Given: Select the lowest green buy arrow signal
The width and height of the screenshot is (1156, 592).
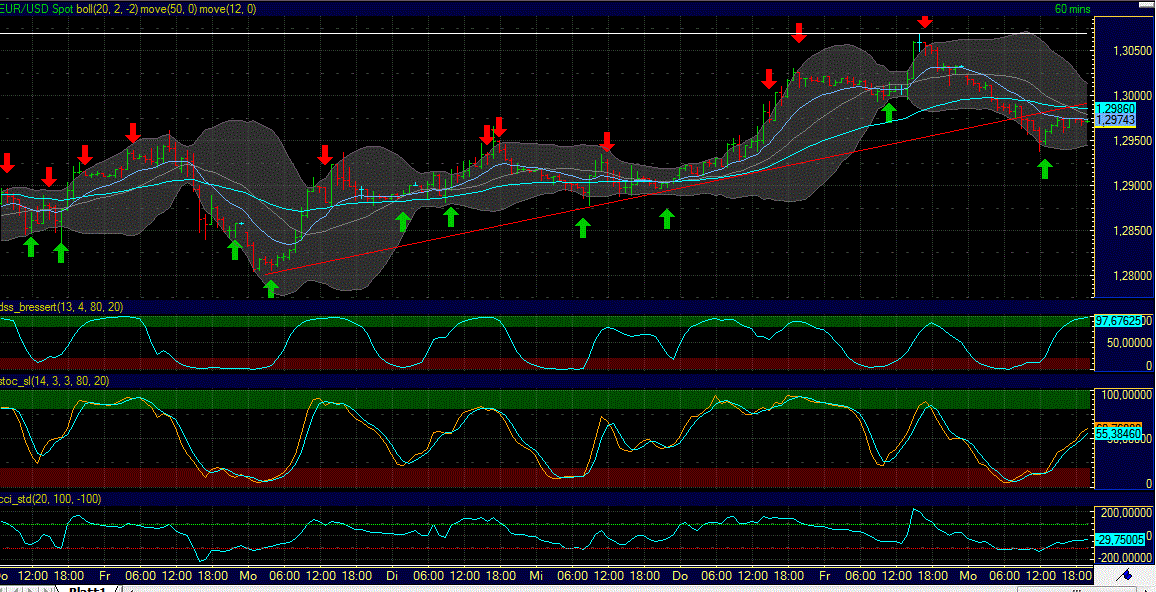Looking at the screenshot, I should [269, 288].
